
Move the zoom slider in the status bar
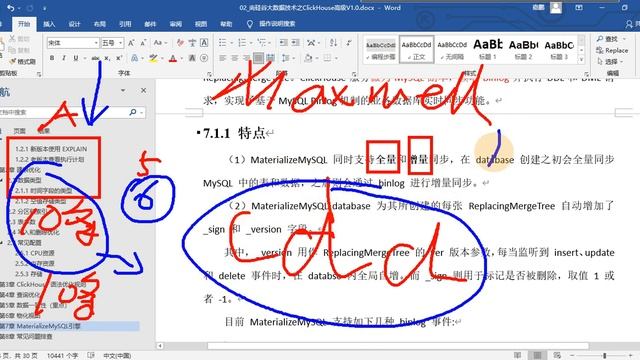coord(604,356)
